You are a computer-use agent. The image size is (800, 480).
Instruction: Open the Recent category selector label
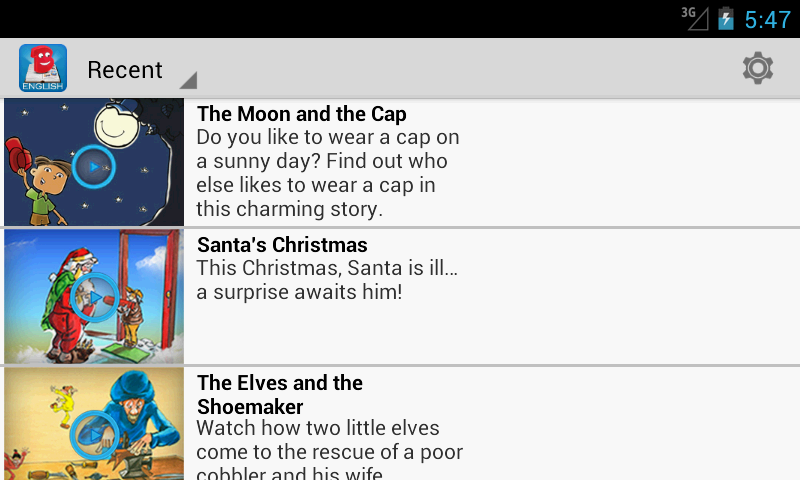125,70
